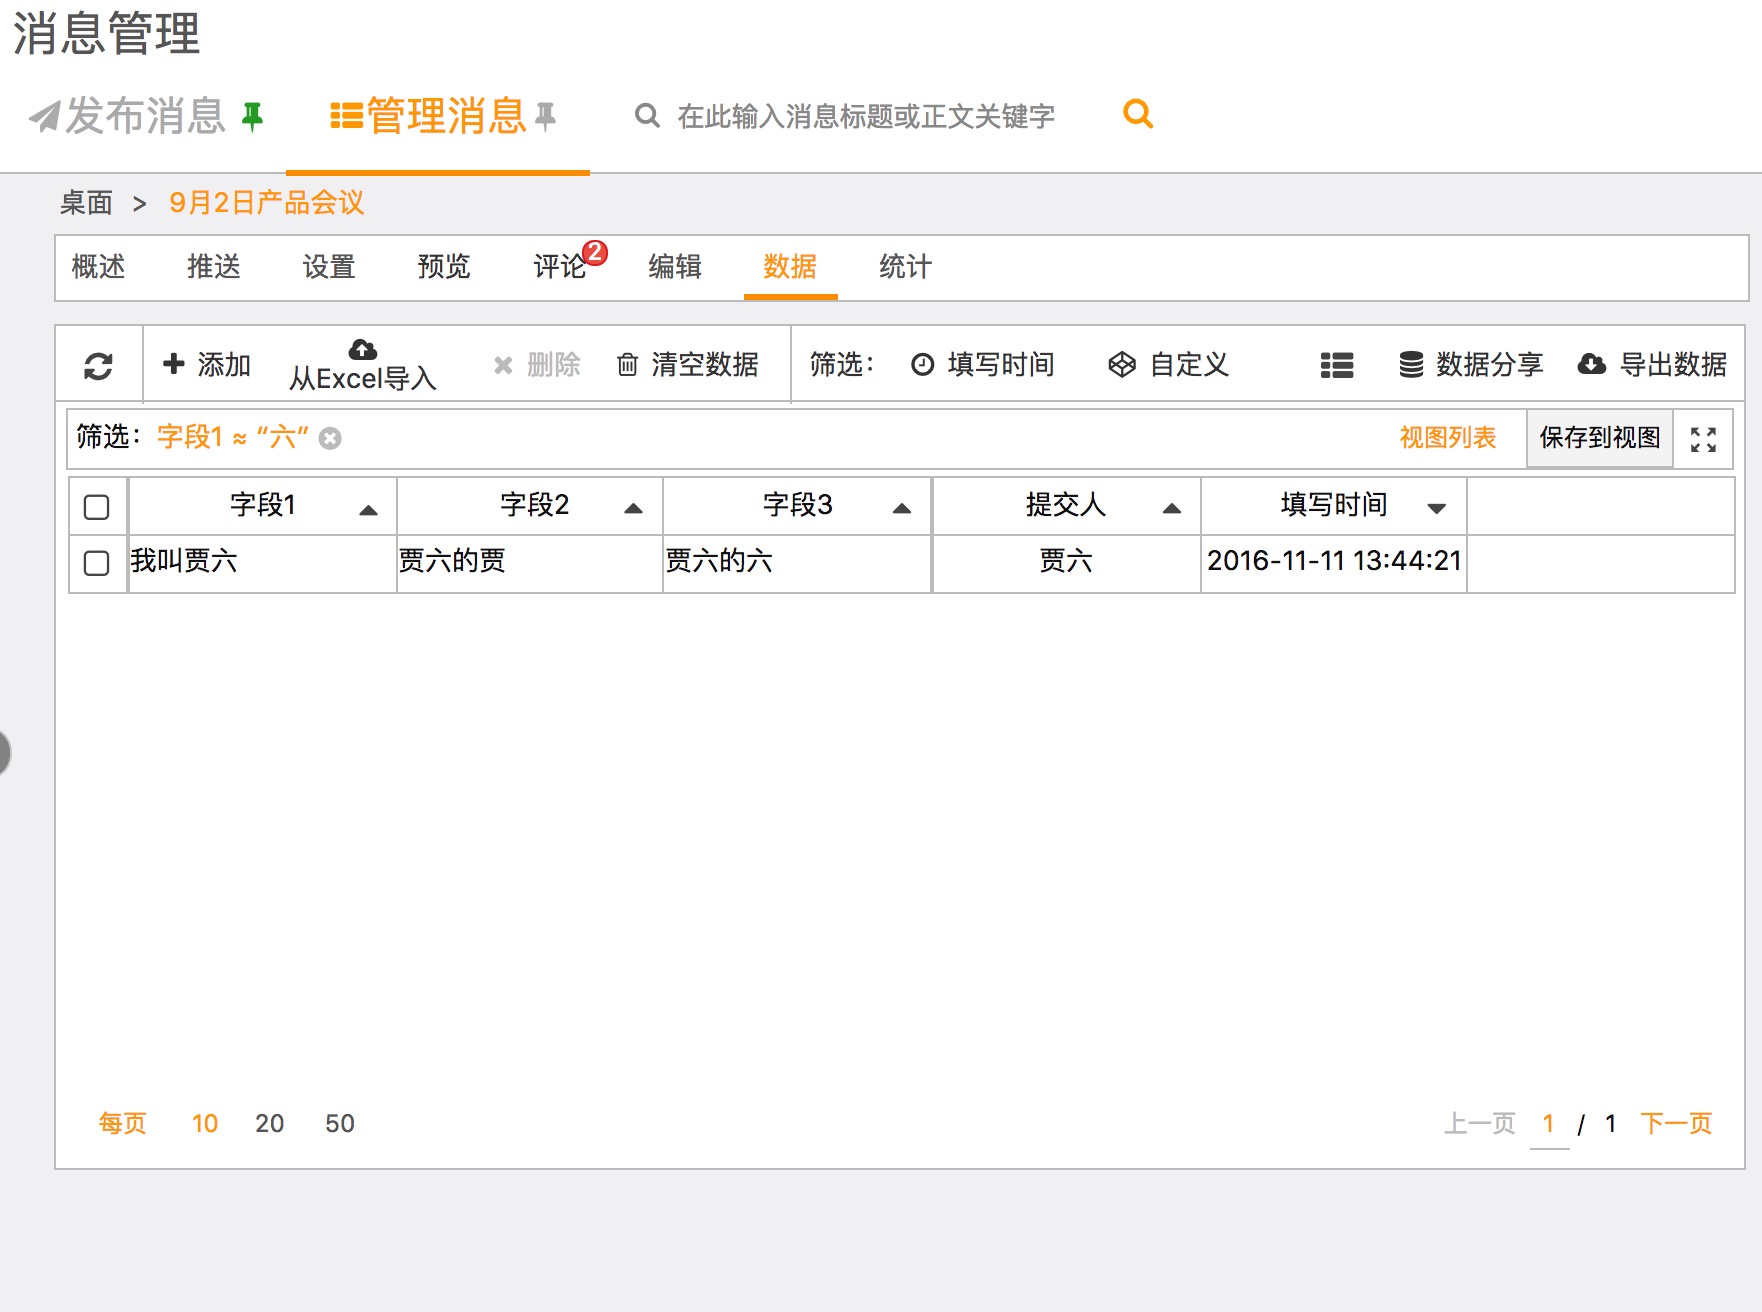Open the 概述 tab
The image size is (1762, 1312).
[x=99, y=267]
